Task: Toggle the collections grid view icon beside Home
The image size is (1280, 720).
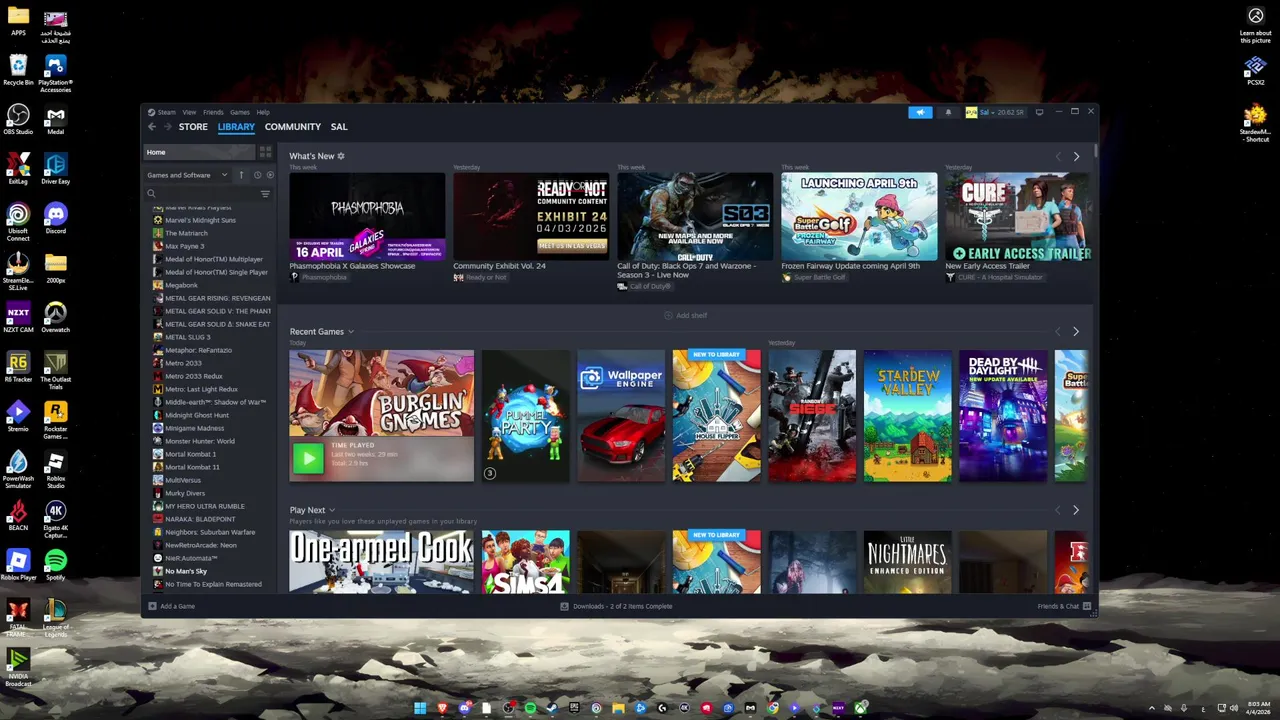Action: tap(265, 152)
